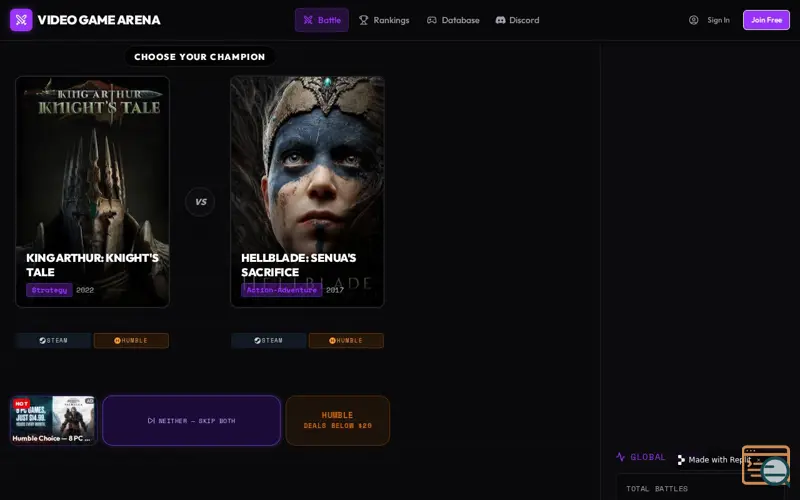Screen dimensions: 800x500
Task: Click the Neither – Skip Both button
Action: (192, 420)
